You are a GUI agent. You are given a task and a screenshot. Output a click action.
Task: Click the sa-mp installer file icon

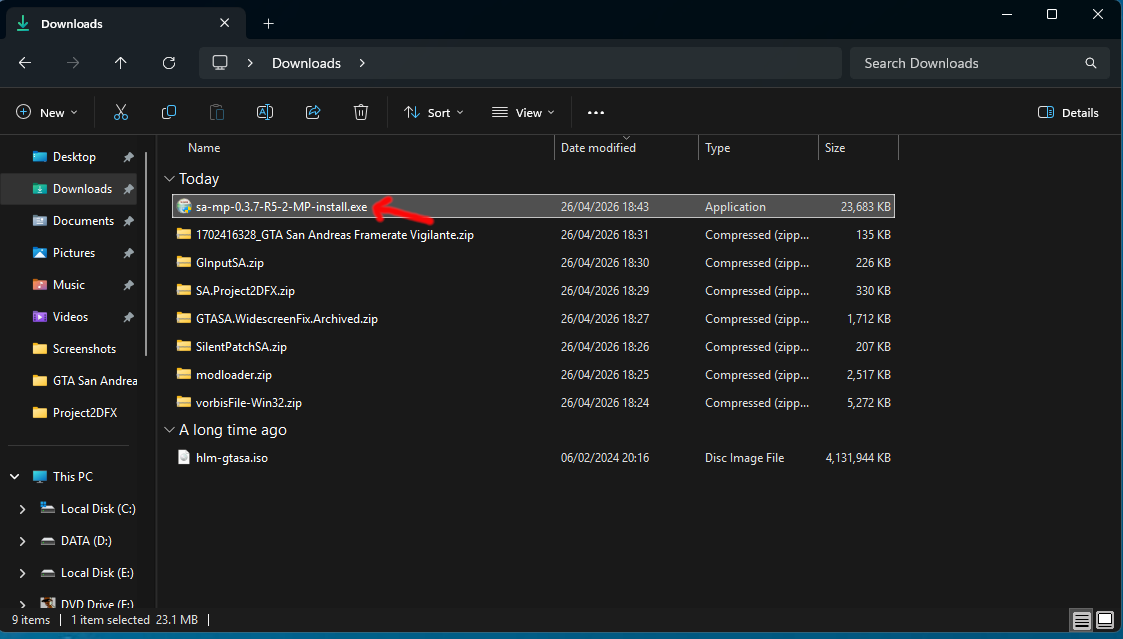[184, 206]
